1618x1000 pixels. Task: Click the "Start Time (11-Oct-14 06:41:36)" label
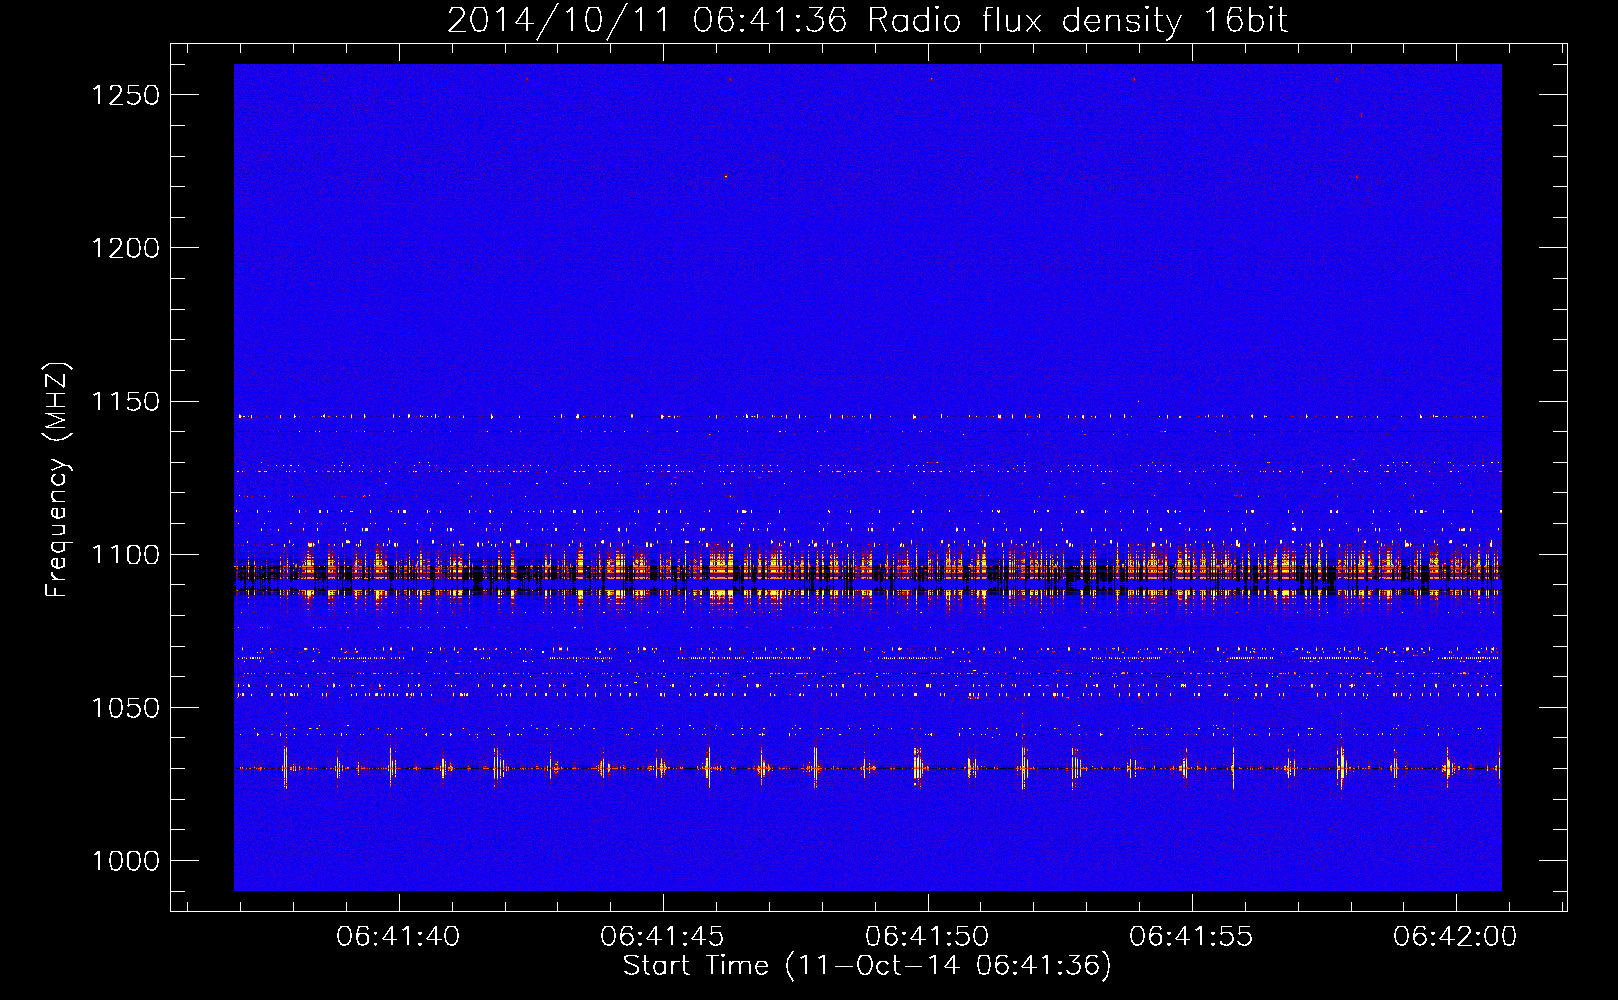pos(867,966)
